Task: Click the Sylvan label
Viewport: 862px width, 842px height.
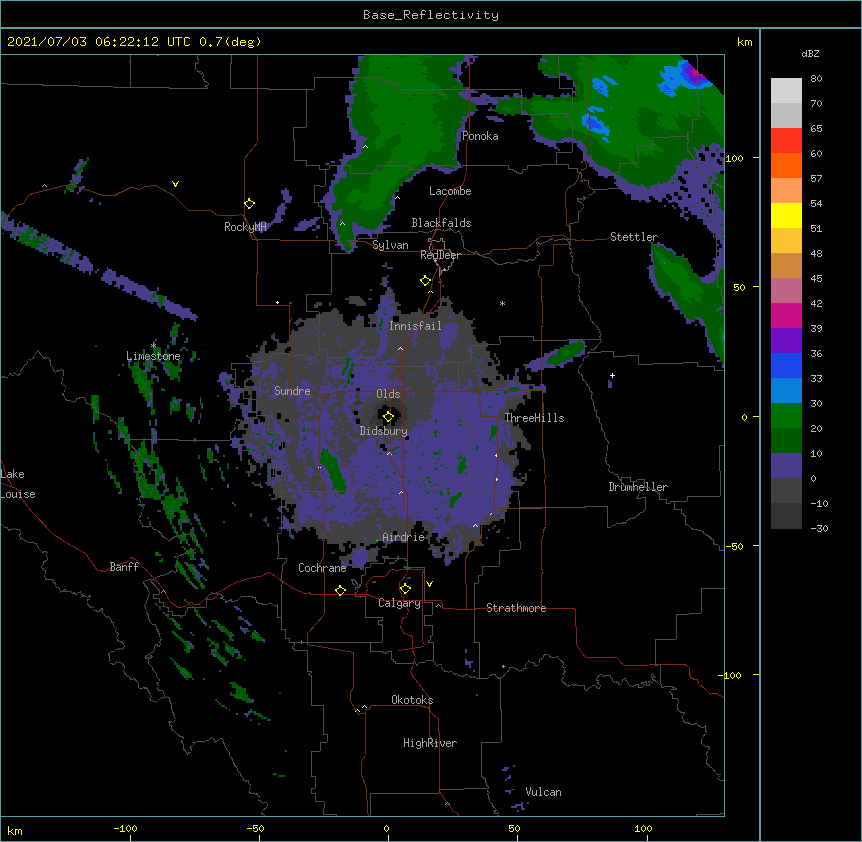Action: click(x=390, y=245)
